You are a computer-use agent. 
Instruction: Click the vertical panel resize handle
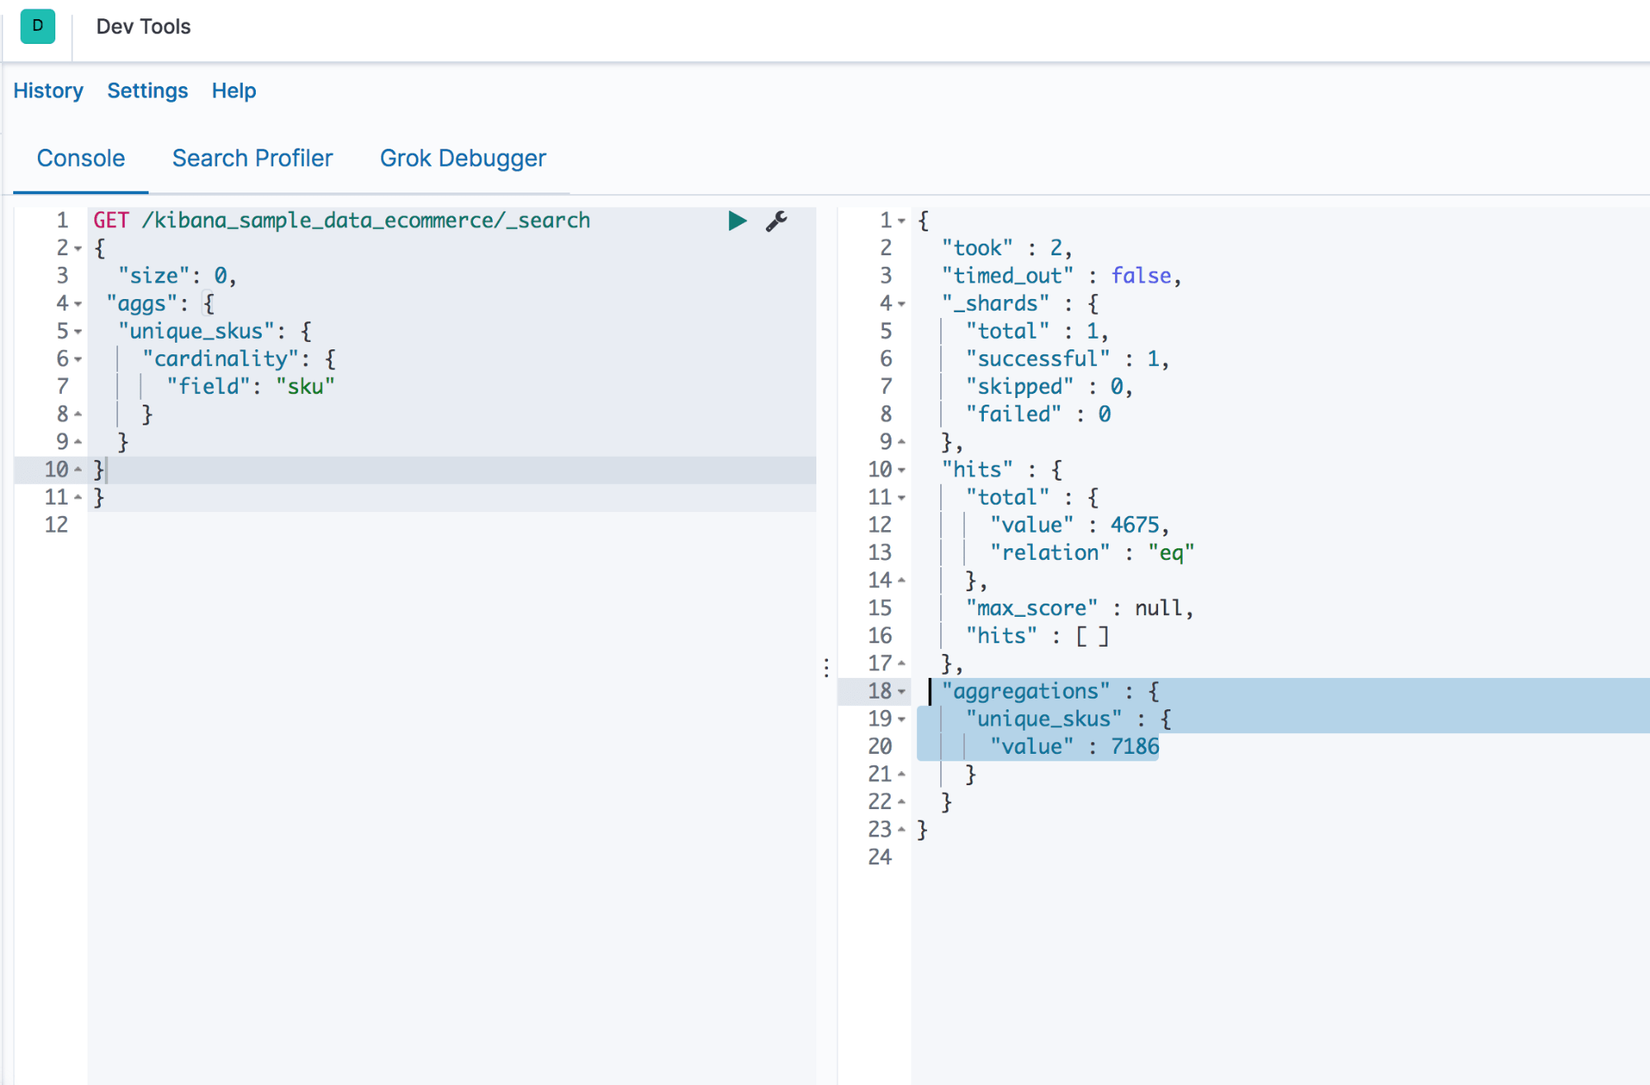(826, 667)
